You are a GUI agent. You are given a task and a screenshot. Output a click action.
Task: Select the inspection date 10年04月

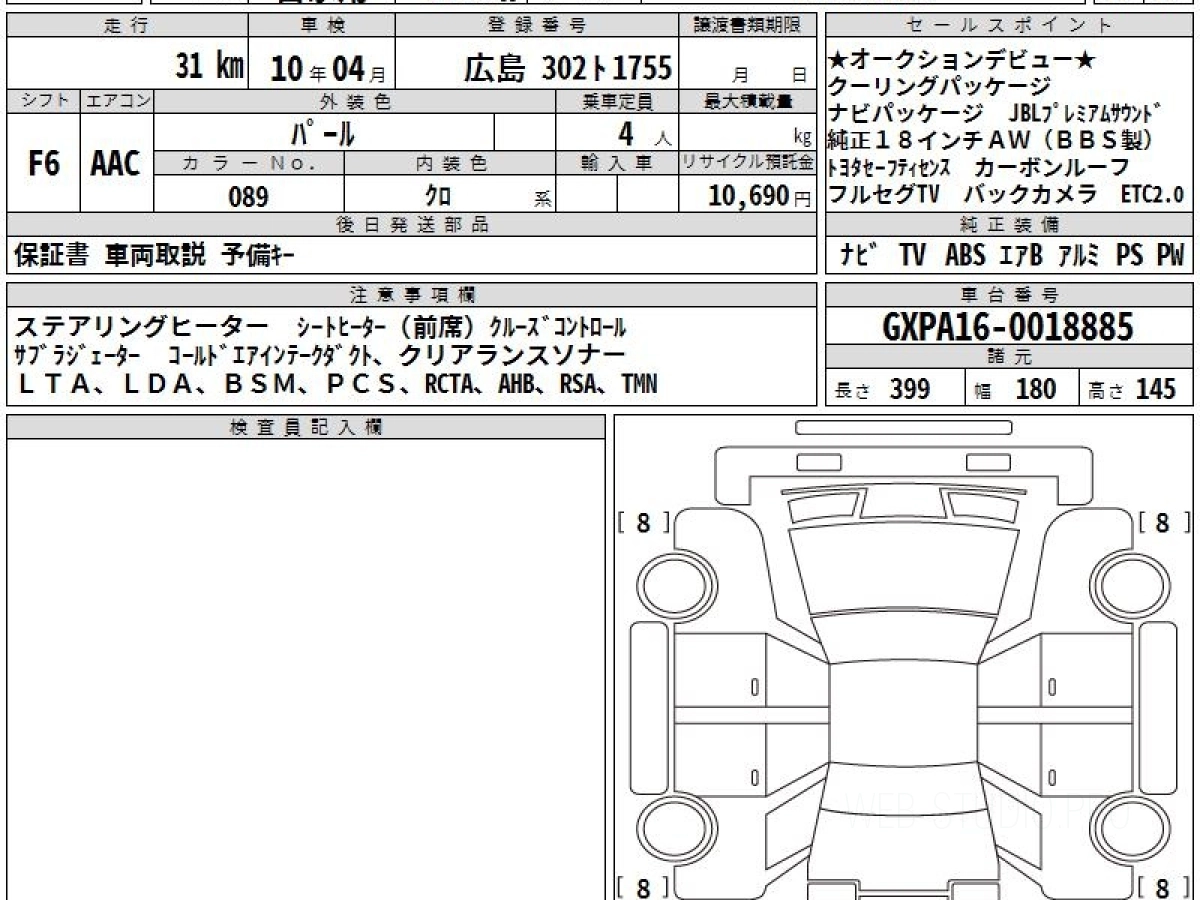click(328, 69)
